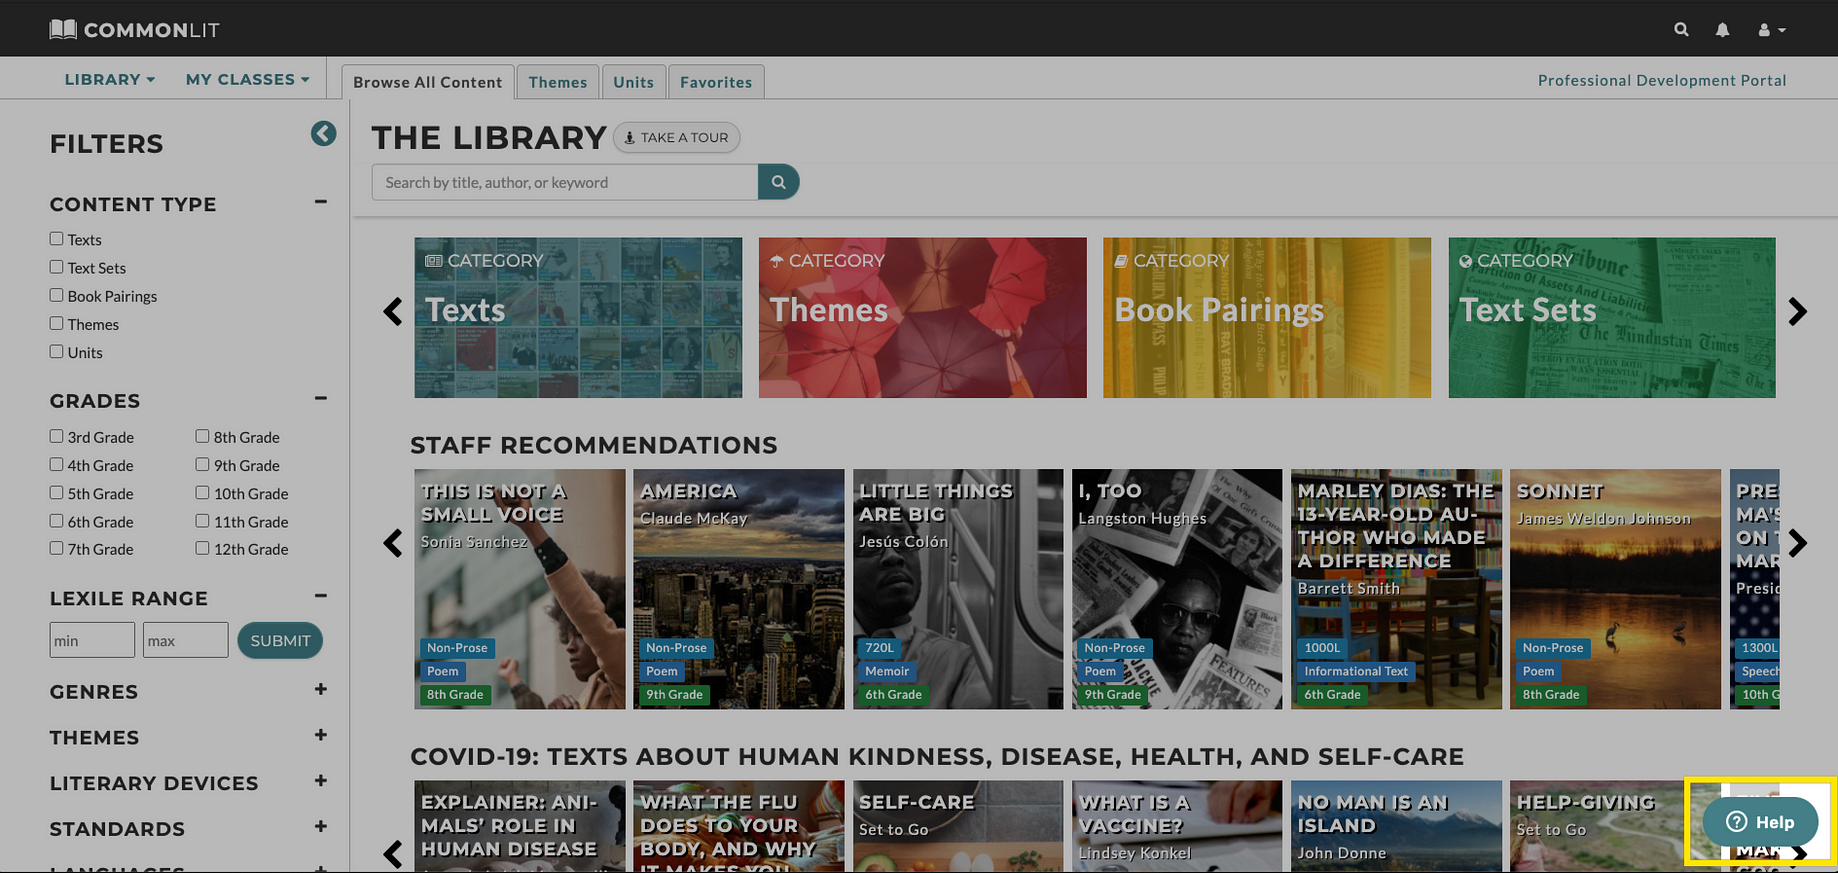This screenshot has width=1838, height=873.
Task: Open the My Classes dropdown menu
Action: 248,79
